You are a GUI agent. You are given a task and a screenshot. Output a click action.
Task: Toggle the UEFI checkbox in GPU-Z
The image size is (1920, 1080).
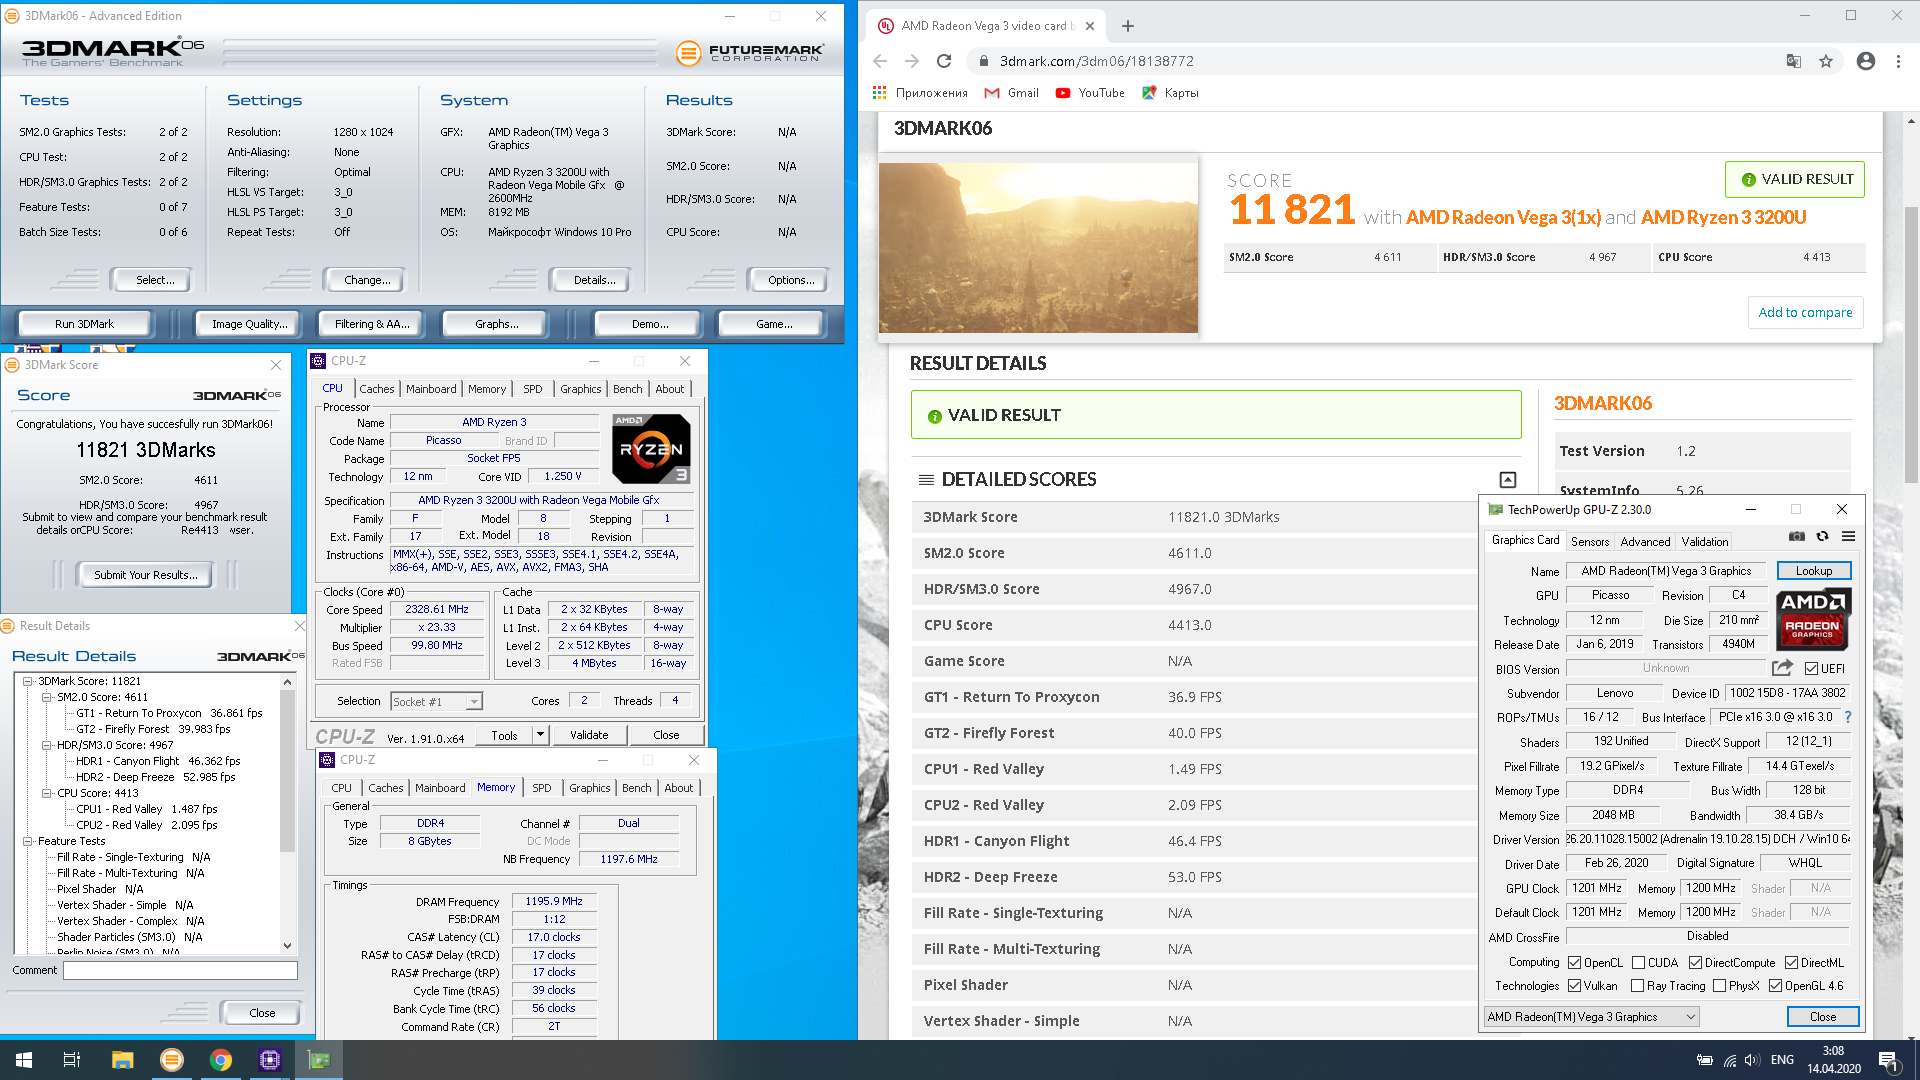1811,669
